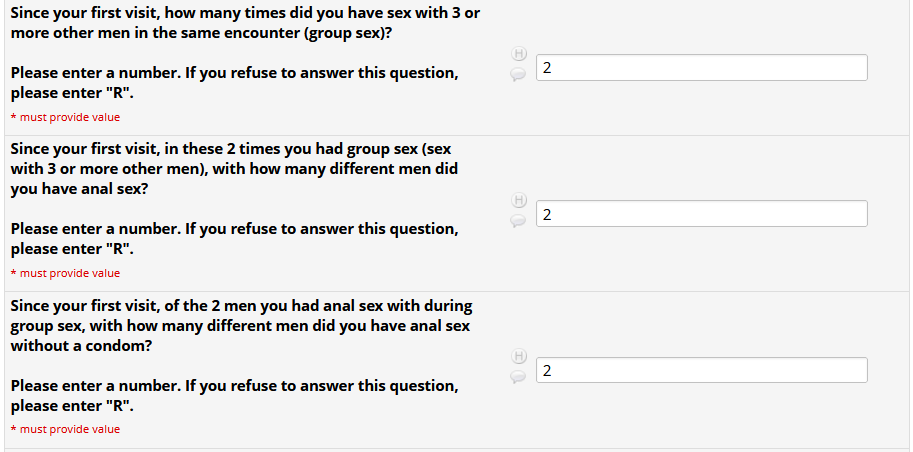View history icon for different men anal sex question
Image resolution: width=913 pixels, height=452 pixels.
518,199
